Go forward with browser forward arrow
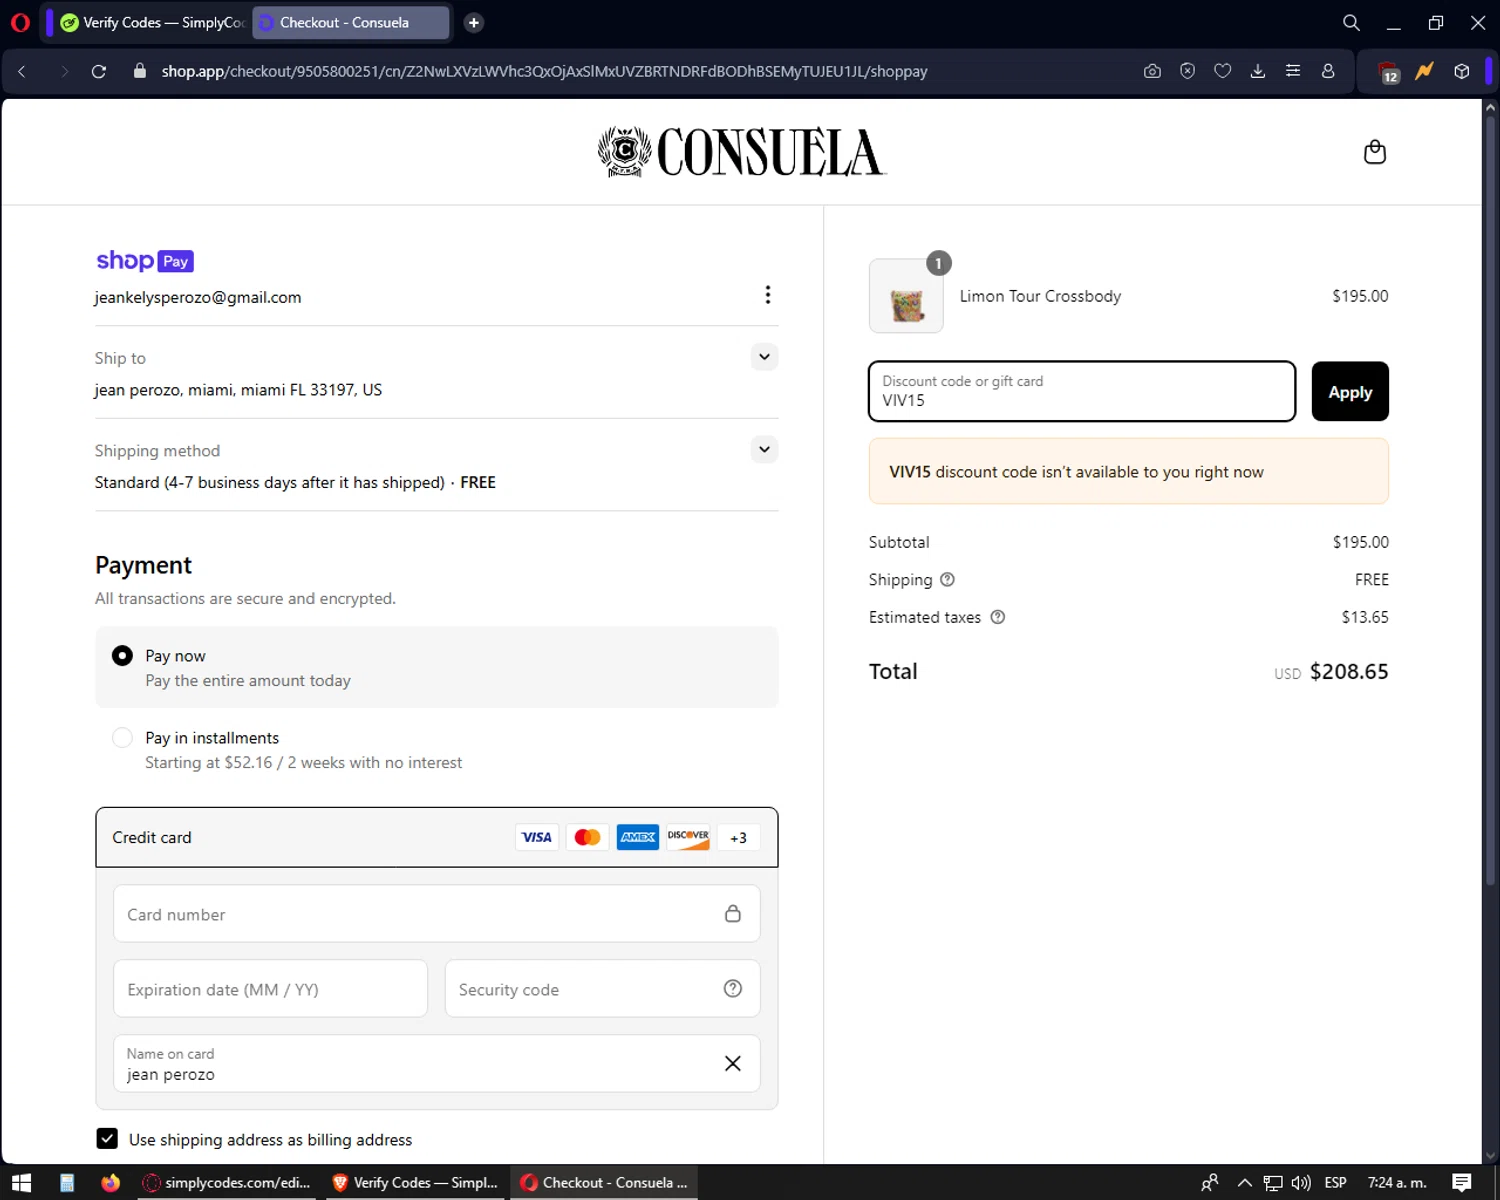Viewport: 1500px width, 1200px height. (x=64, y=71)
